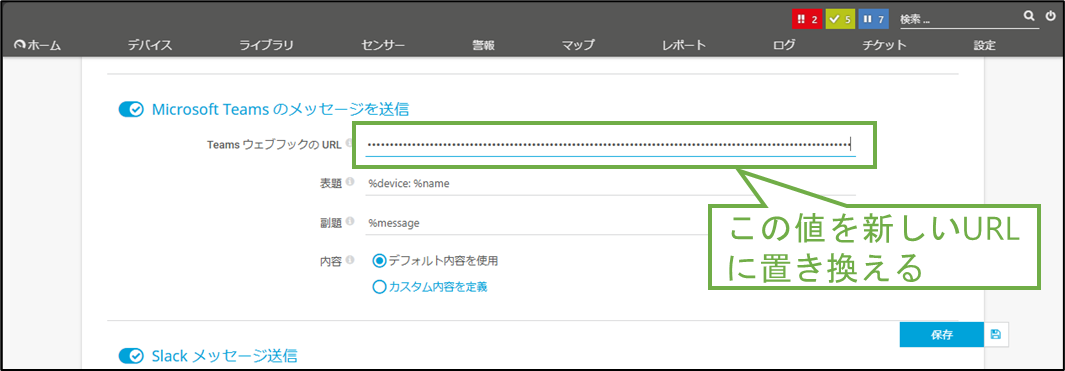Viewport: 1065px width, 371px height.
Task: Open the チケット menu
Action: 884,46
